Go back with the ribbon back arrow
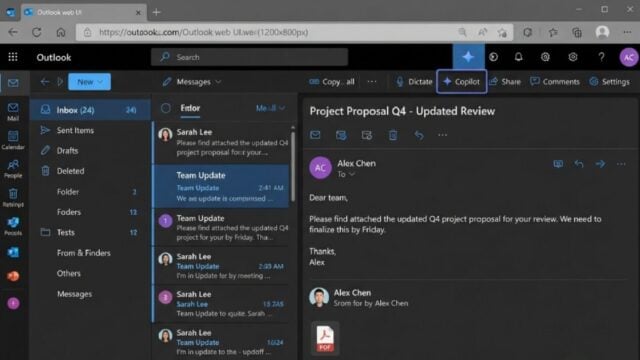 click(45, 82)
